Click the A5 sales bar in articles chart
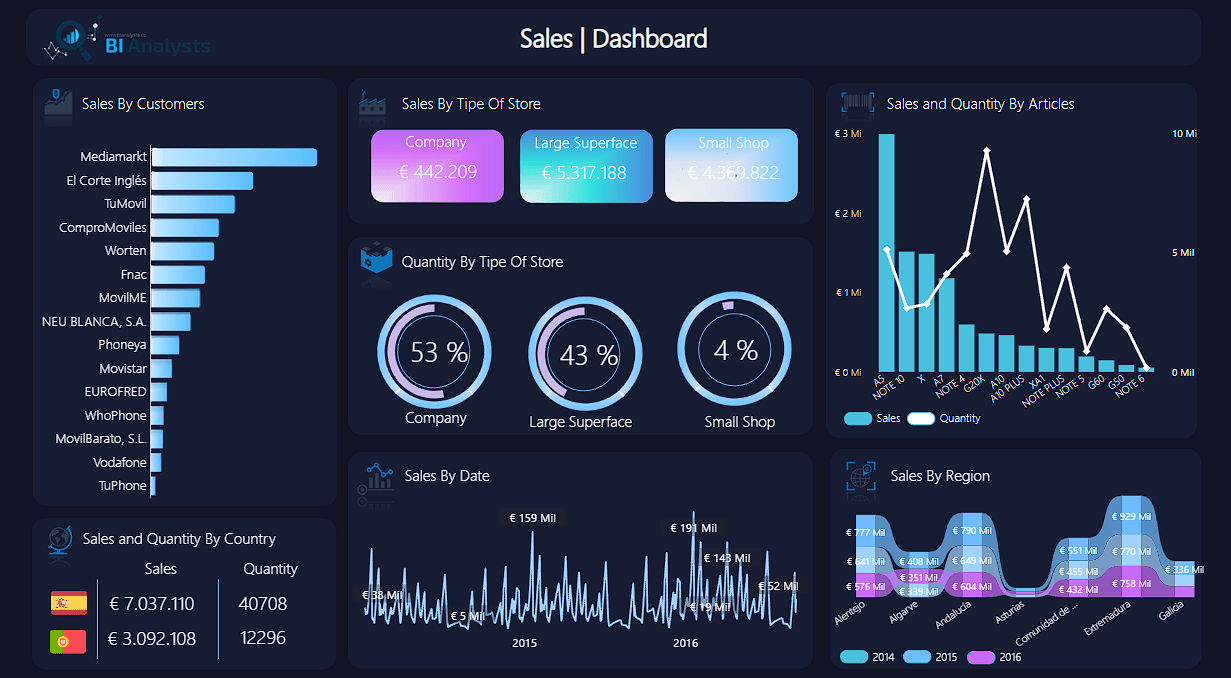The height and width of the screenshot is (678, 1231). point(886,252)
